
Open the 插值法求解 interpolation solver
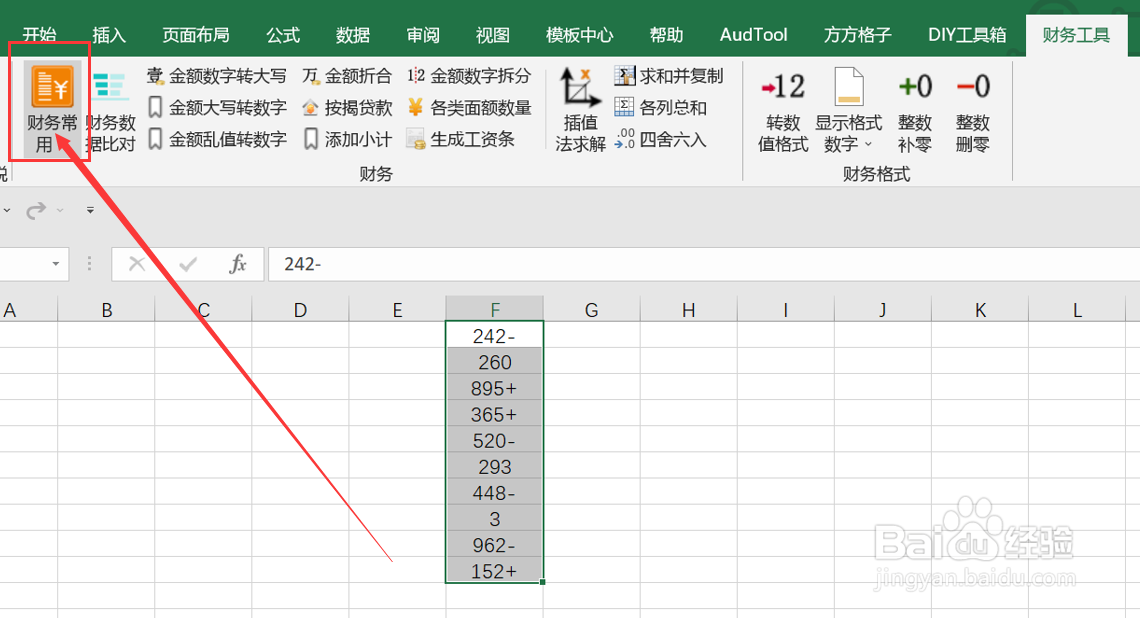(579, 108)
